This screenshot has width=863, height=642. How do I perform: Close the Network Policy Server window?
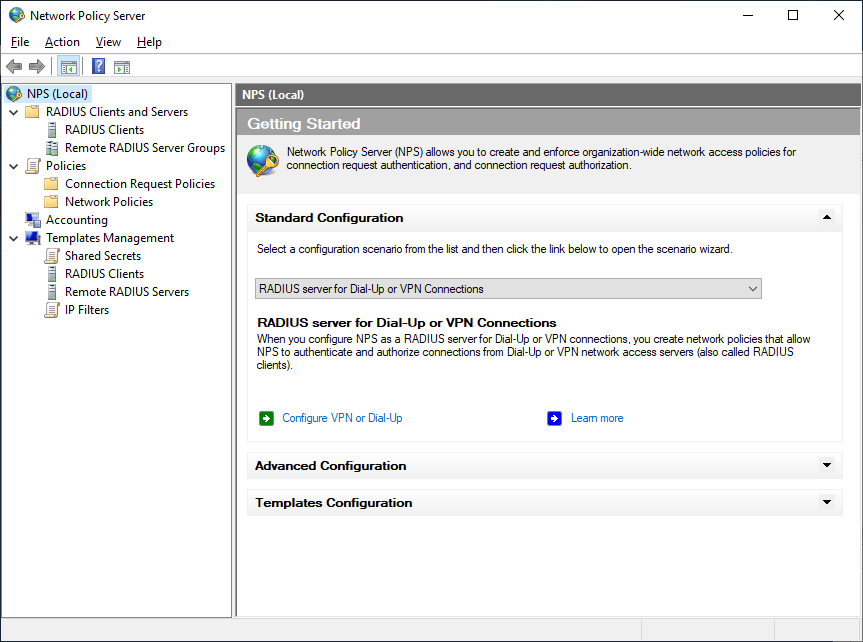[838, 15]
